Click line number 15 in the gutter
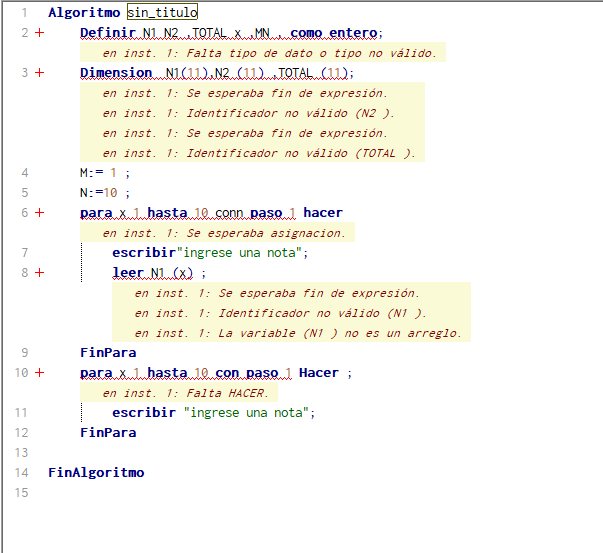Viewport: 603px width, 553px height. point(22,493)
